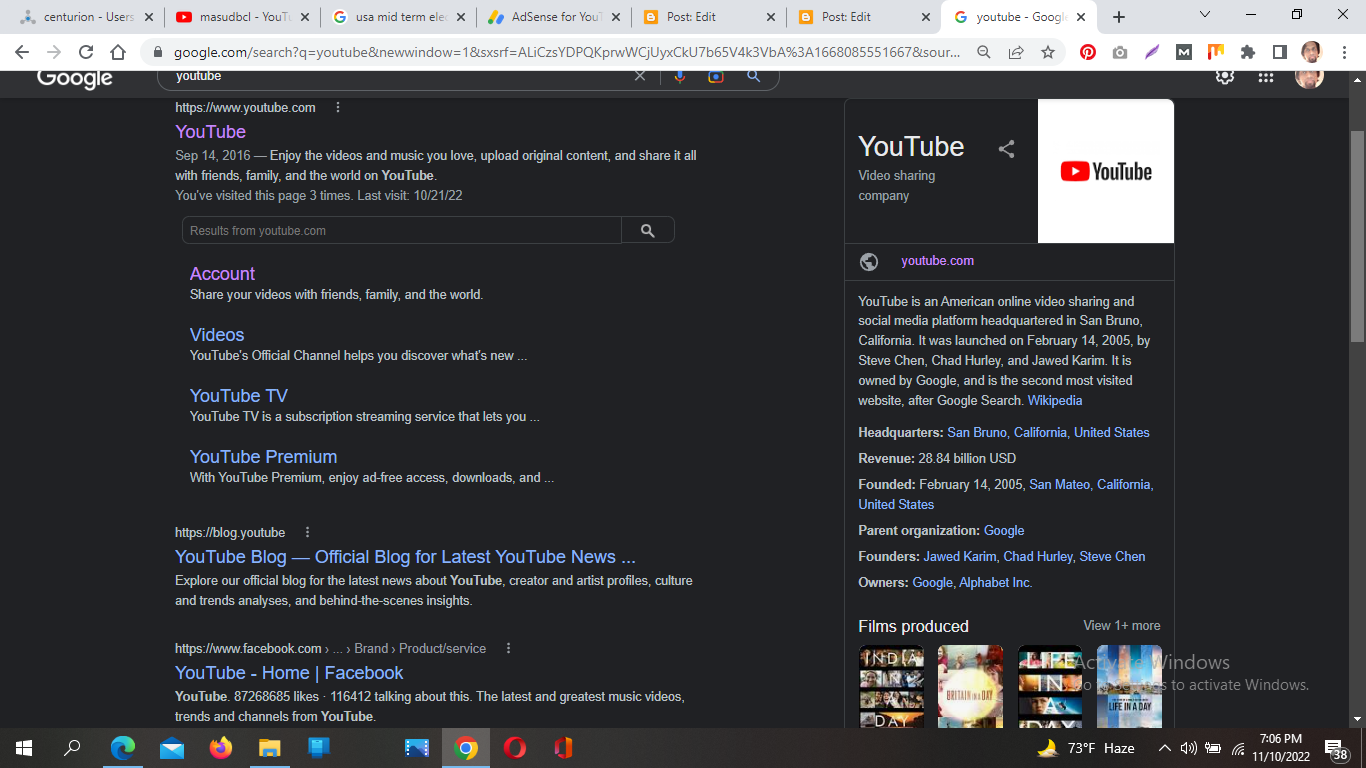The image size is (1366, 768).
Task: Open the India in a Day film thumbnail
Action: (892, 686)
